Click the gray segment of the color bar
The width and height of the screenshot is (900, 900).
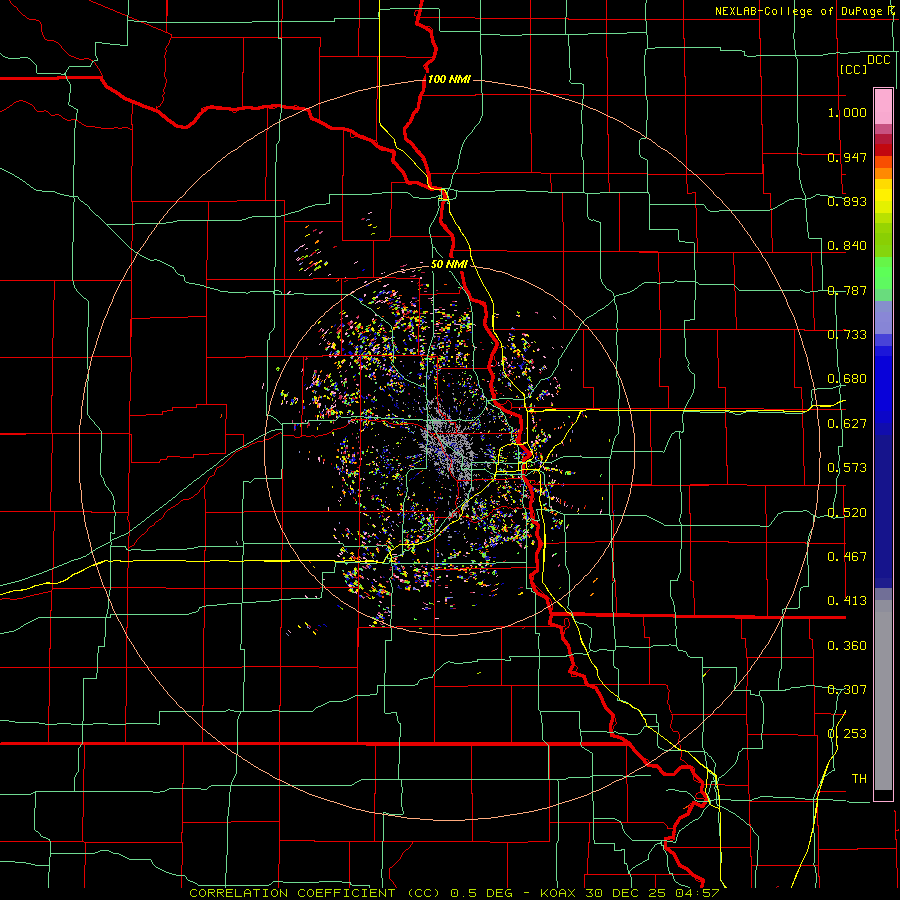click(883, 695)
